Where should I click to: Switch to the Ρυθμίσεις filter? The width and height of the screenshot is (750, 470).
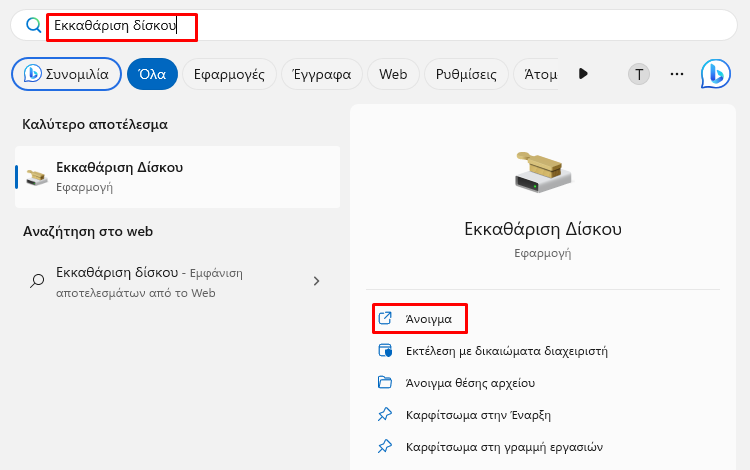(x=466, y=74)
